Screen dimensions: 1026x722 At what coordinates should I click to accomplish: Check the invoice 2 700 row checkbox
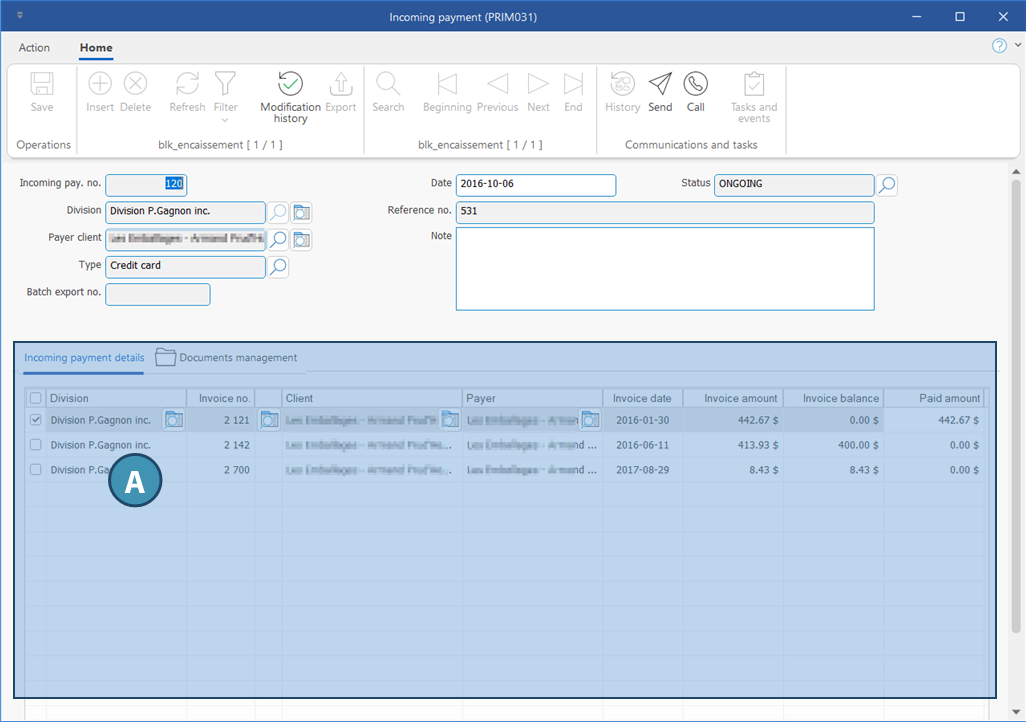click(x=36, y=470)
